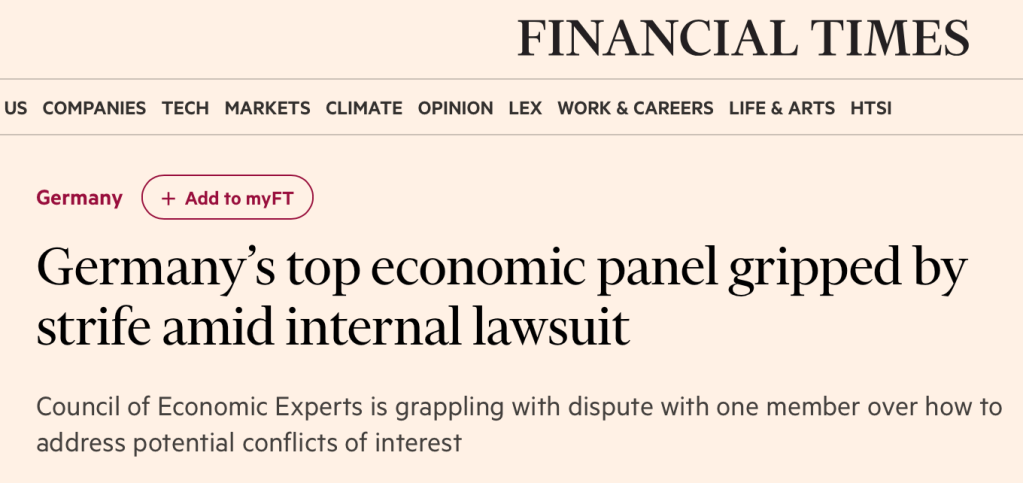Go to Work & Careers
Viewport: 1023px width, 483px height.
point(635,108)
